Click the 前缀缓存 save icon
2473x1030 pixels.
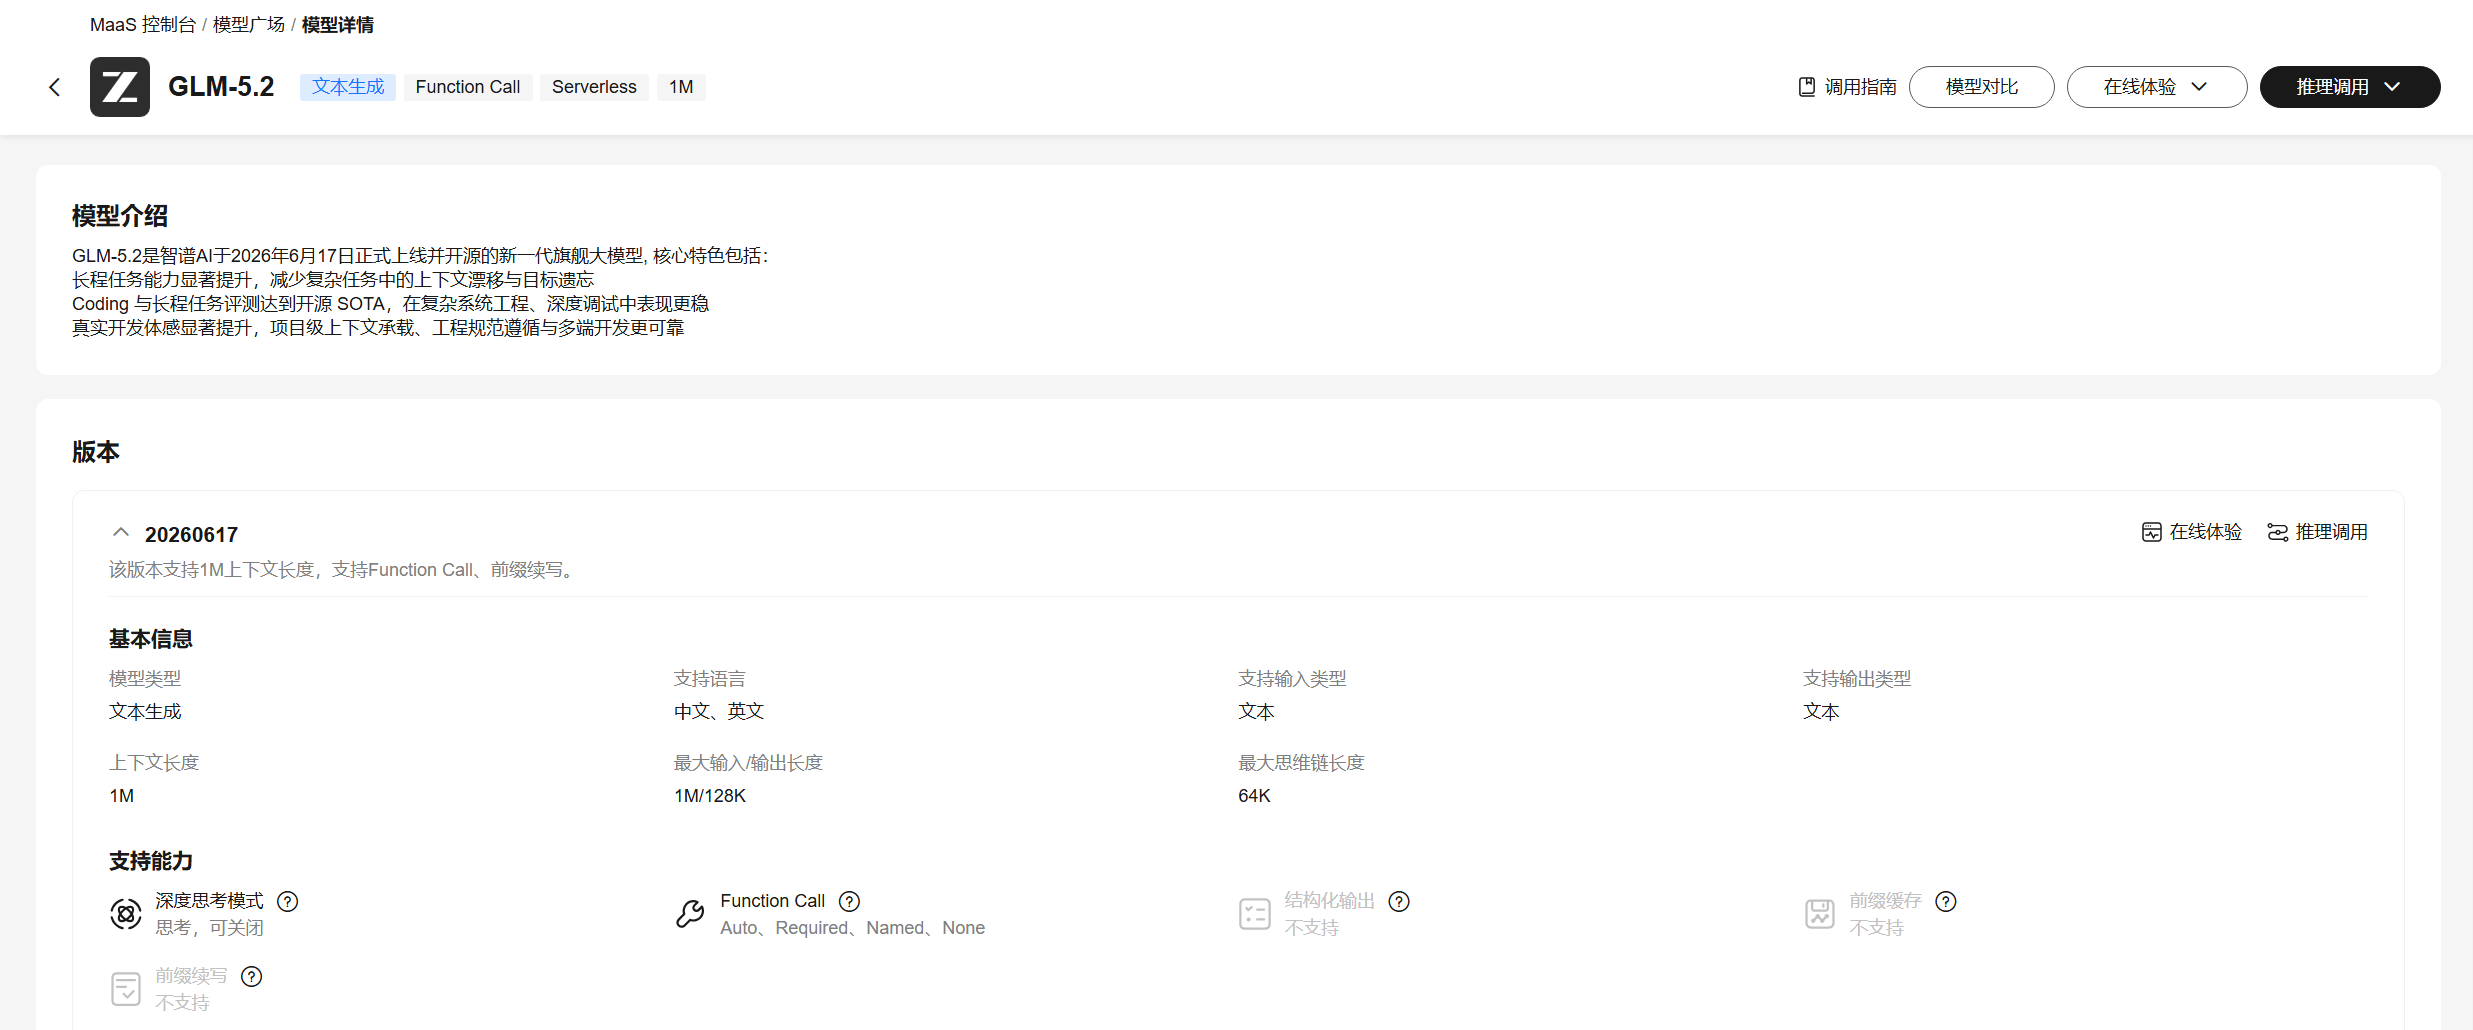pyautogui.click(x=1820, y=913)
